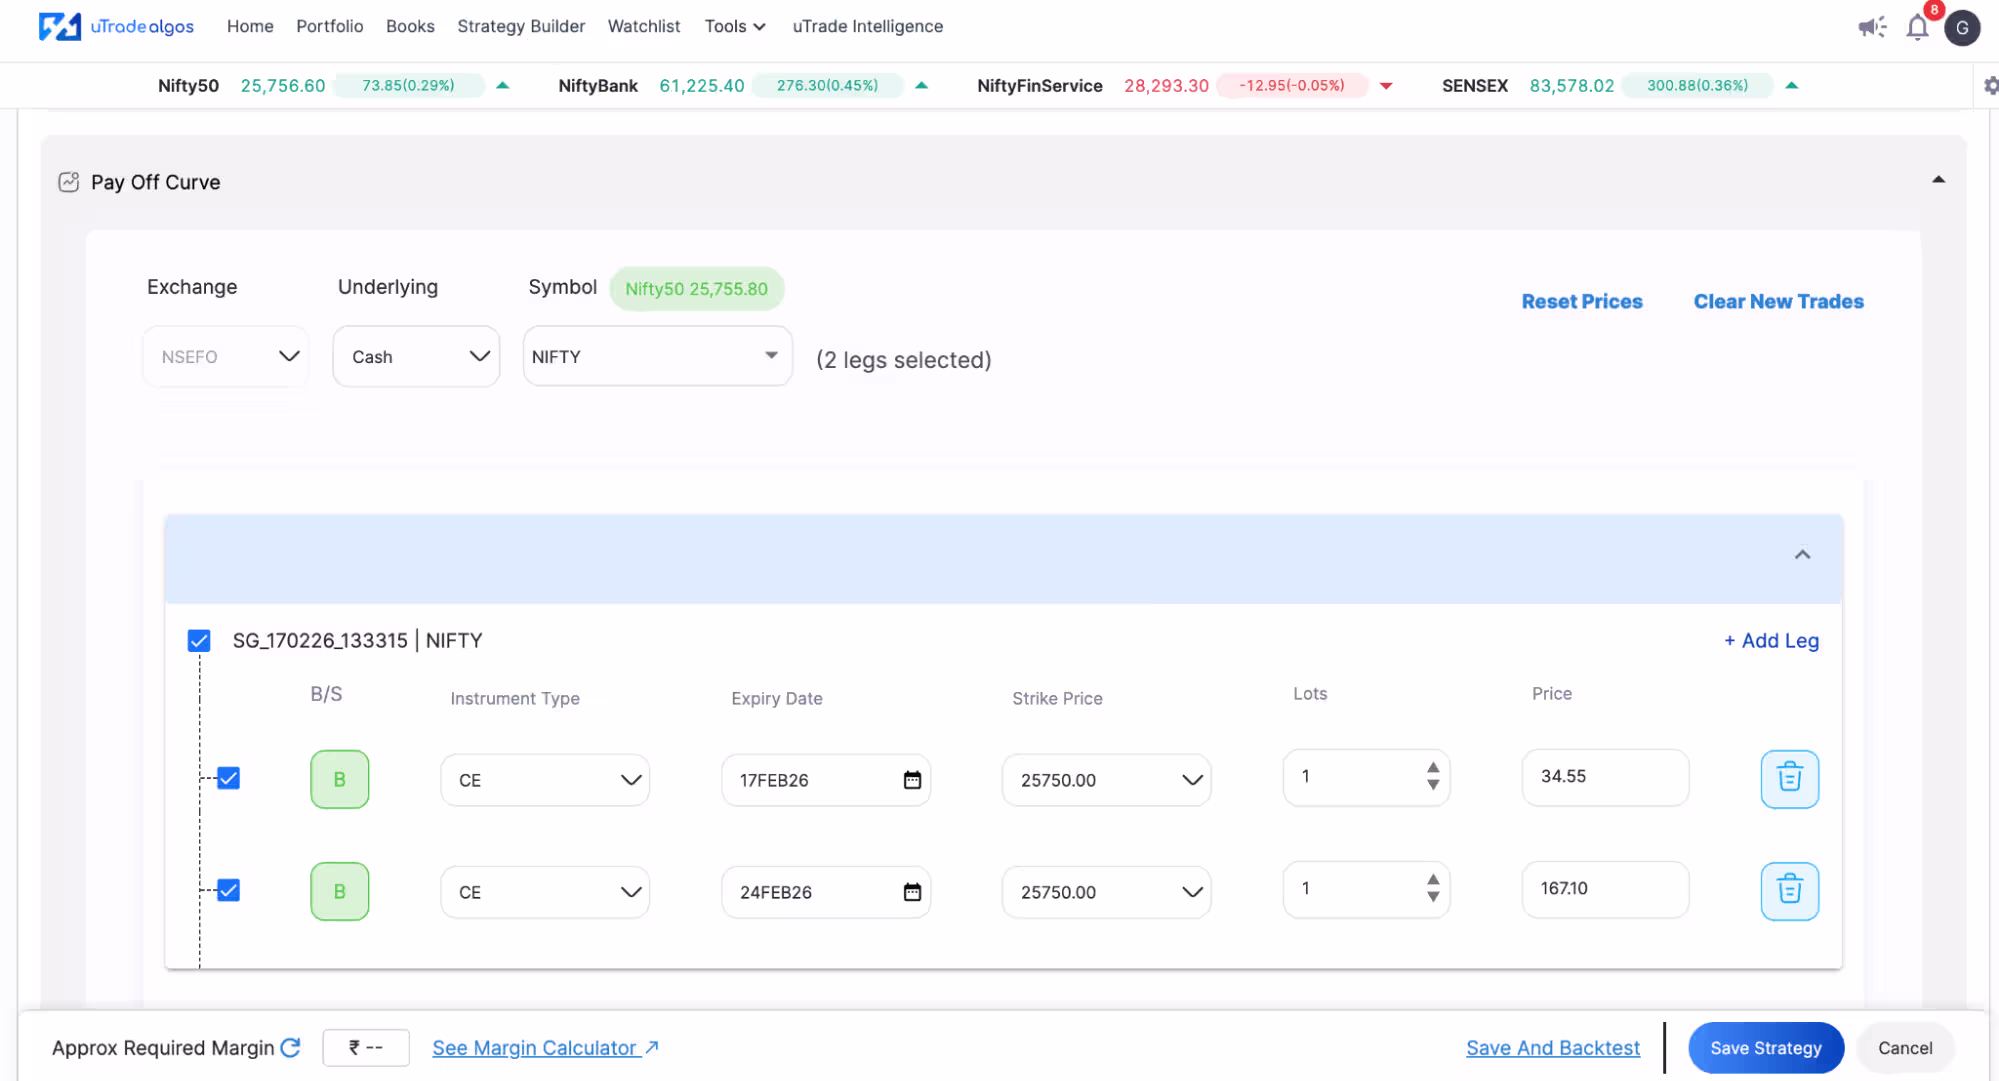Open the announcements megaphone icon
1999x1081 pixels.
click(x=1871, y=27)
